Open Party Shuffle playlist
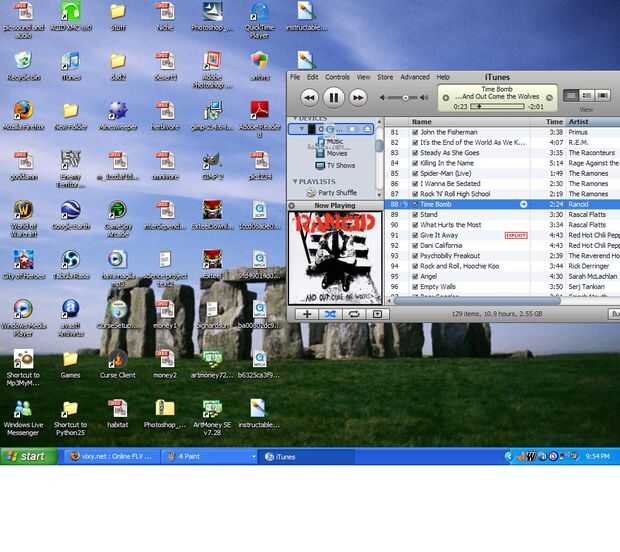This screenshot has height=552, width=620. tap(332, 193)
